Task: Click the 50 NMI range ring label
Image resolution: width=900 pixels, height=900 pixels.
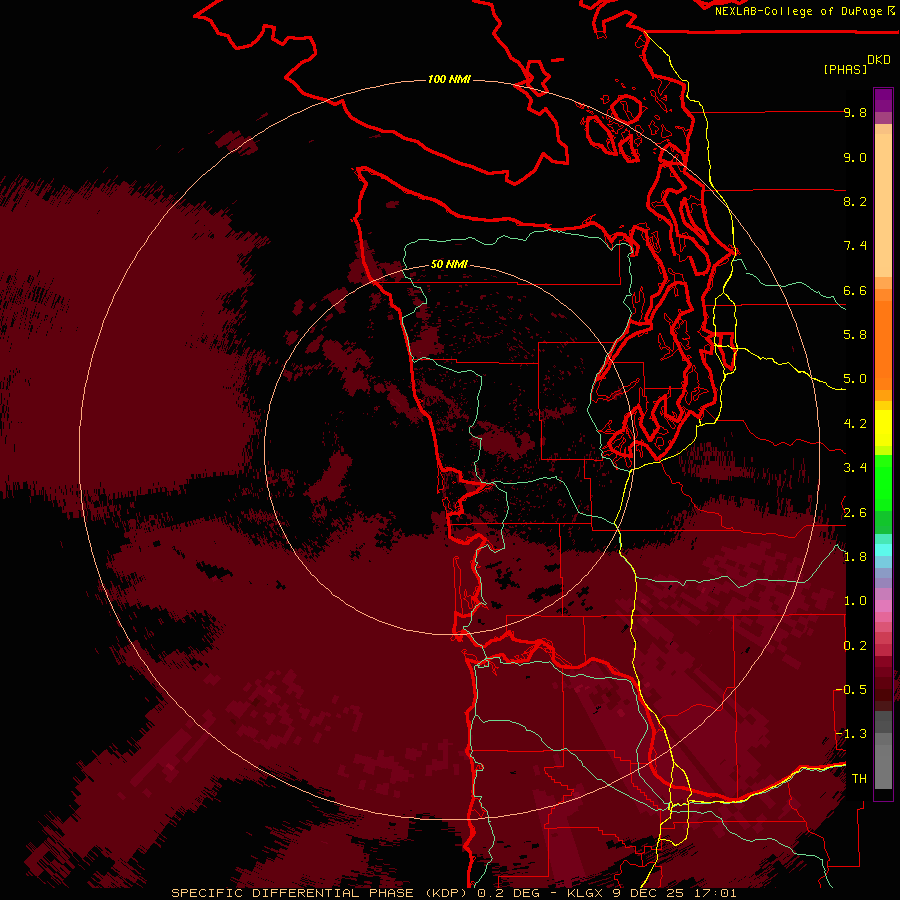Action: coord(449,264)
